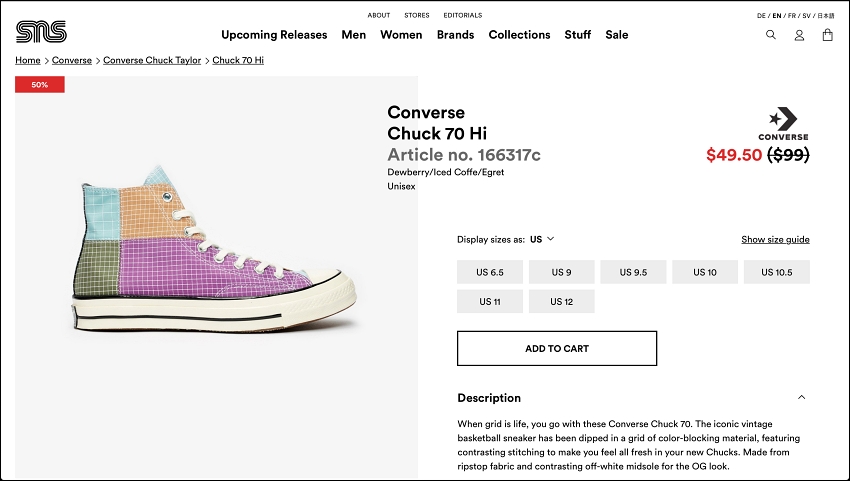Screen dimensions: 850x481
Task: Click the Converse brand logo
Action: (x=783, y=124)
